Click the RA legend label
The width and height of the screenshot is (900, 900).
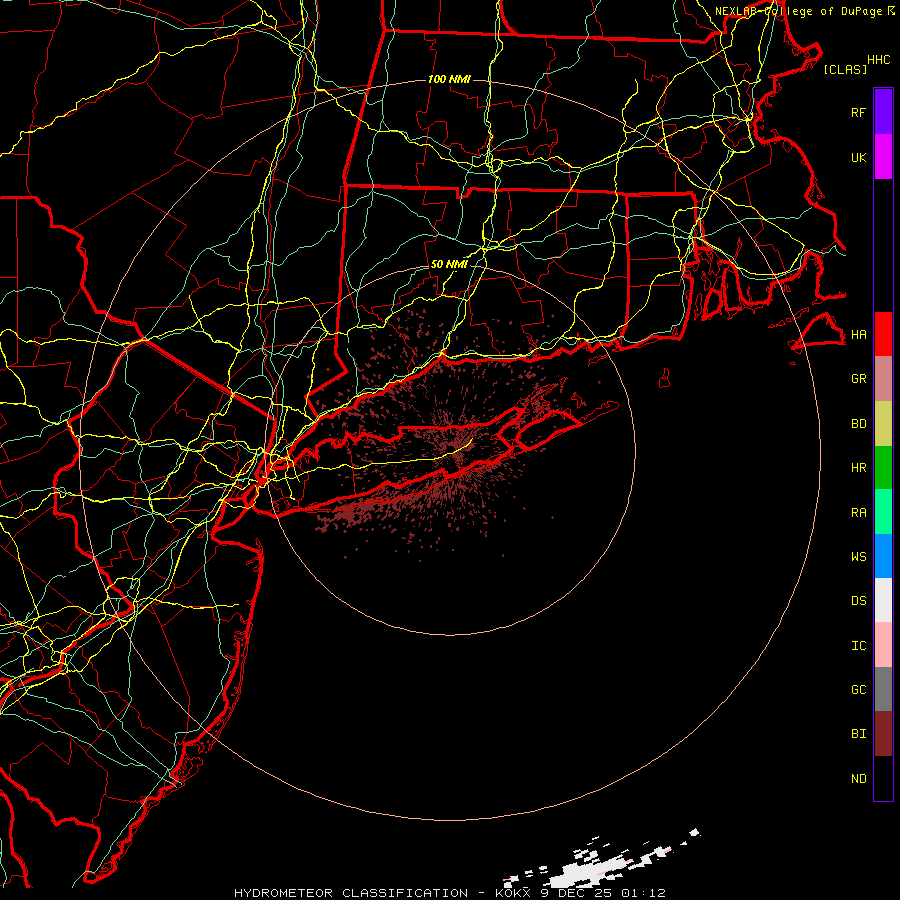(859, 513)
